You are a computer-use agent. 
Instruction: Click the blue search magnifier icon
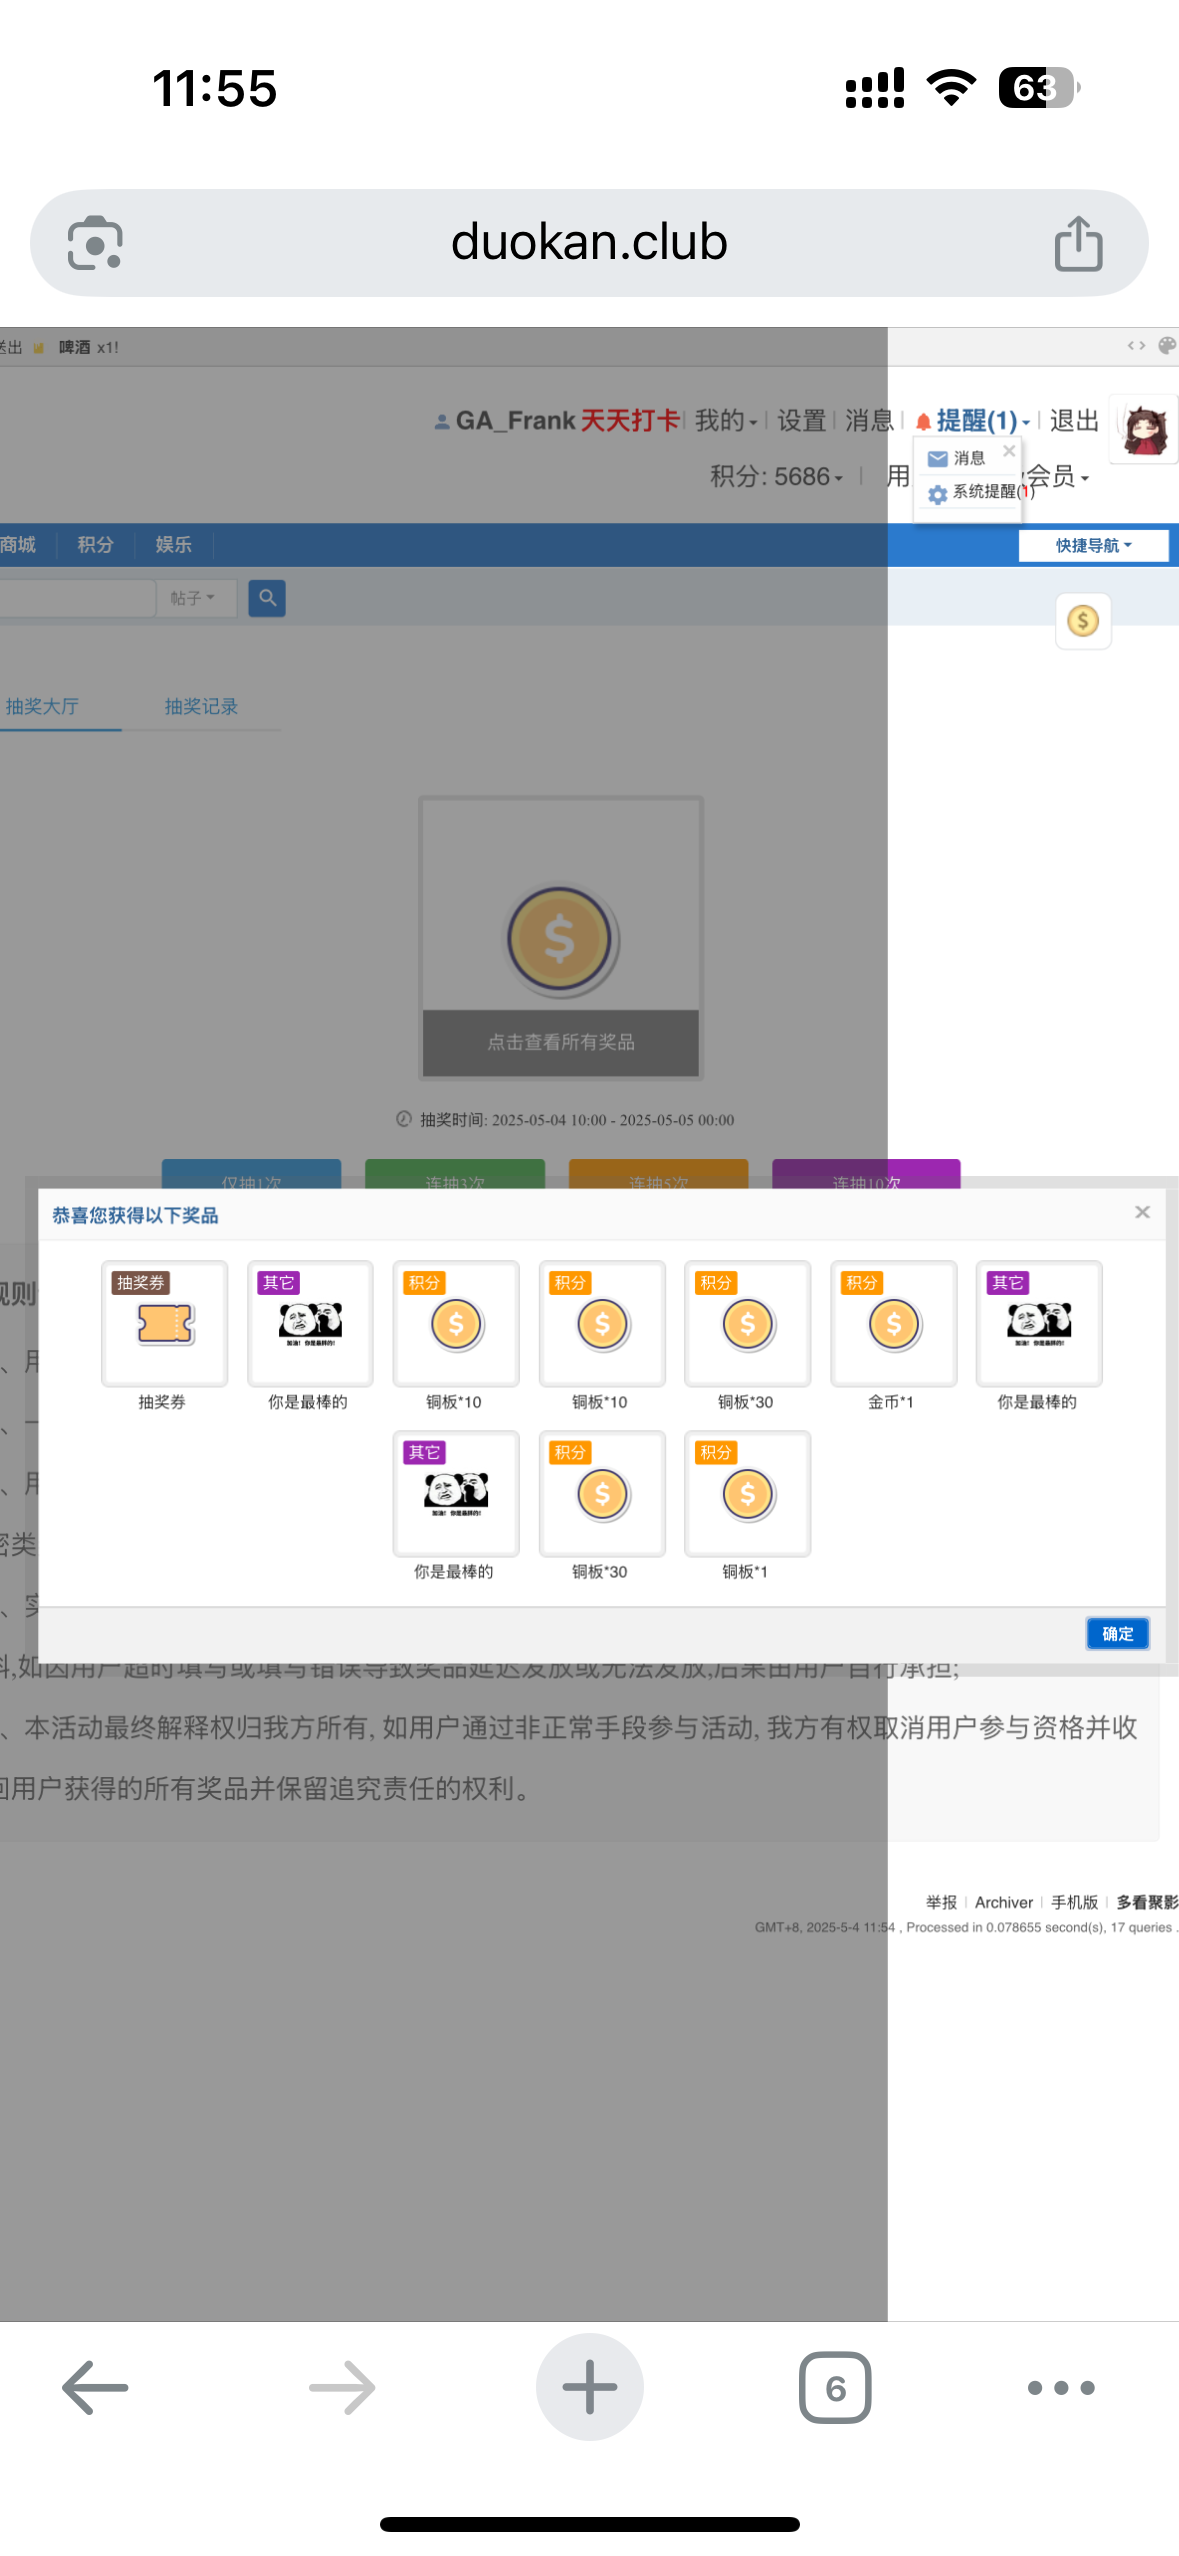click(267, 598)
